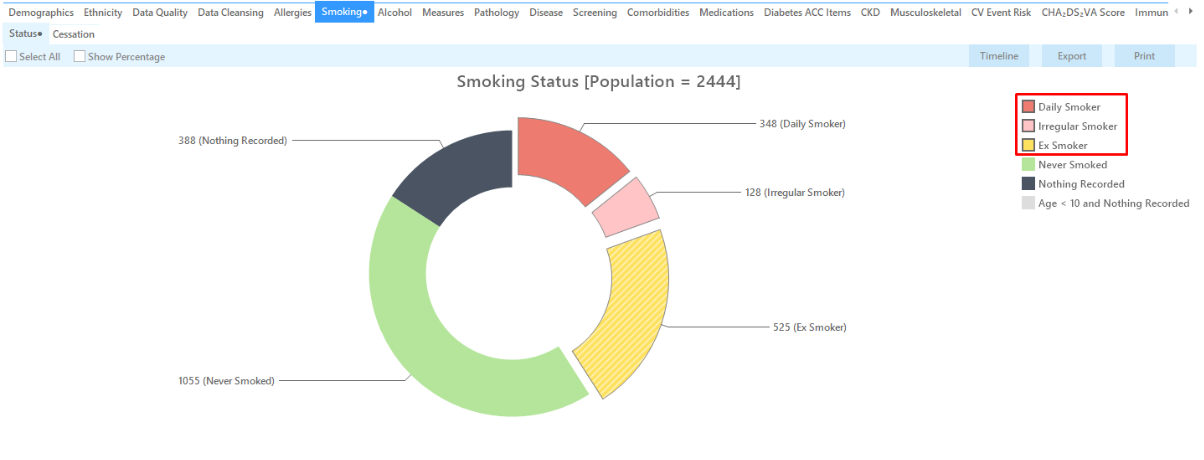Viewport: 1204px width, 460px height.
Task: Click the Smoking Status chart title
Action: 599,82
